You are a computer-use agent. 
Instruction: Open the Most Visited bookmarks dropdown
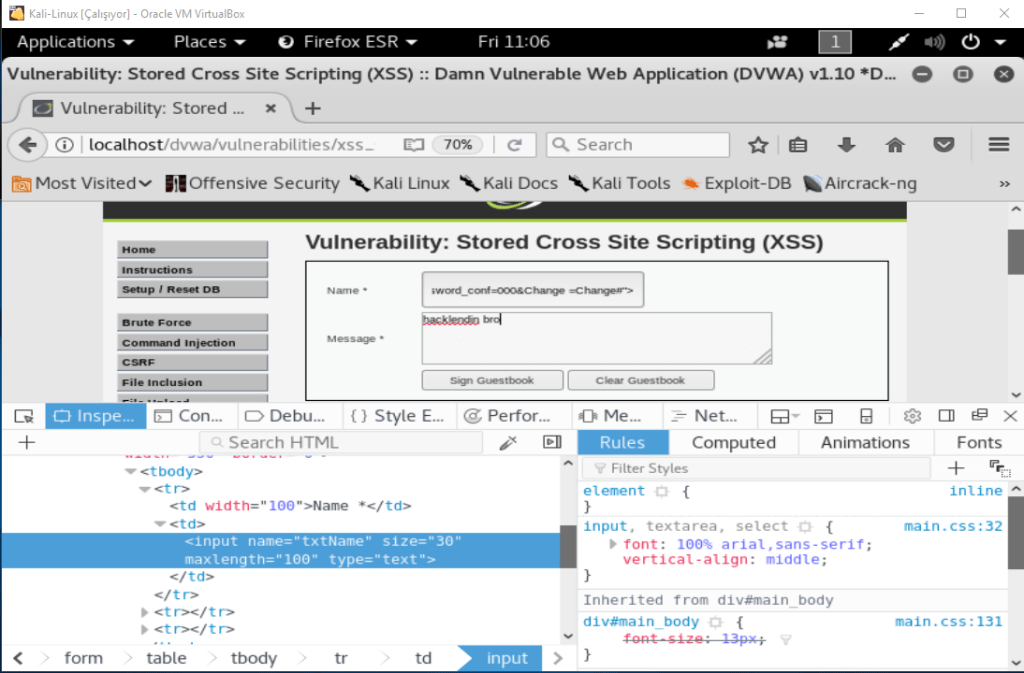click(x=82, y=183)
